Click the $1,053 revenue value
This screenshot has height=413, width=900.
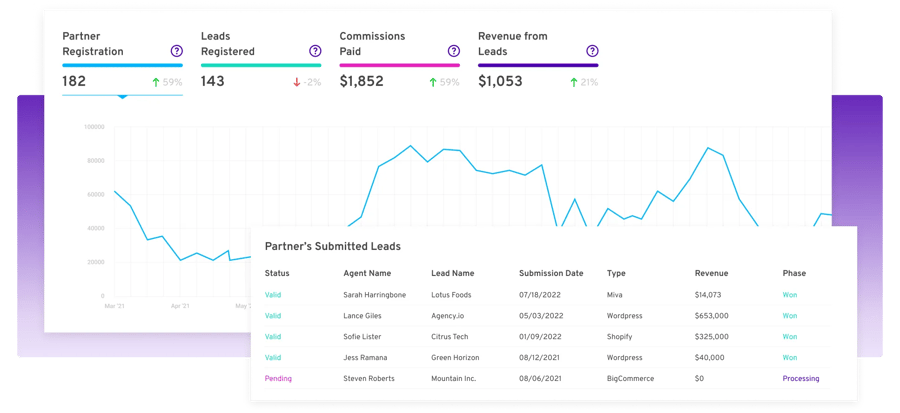[501, 81]
